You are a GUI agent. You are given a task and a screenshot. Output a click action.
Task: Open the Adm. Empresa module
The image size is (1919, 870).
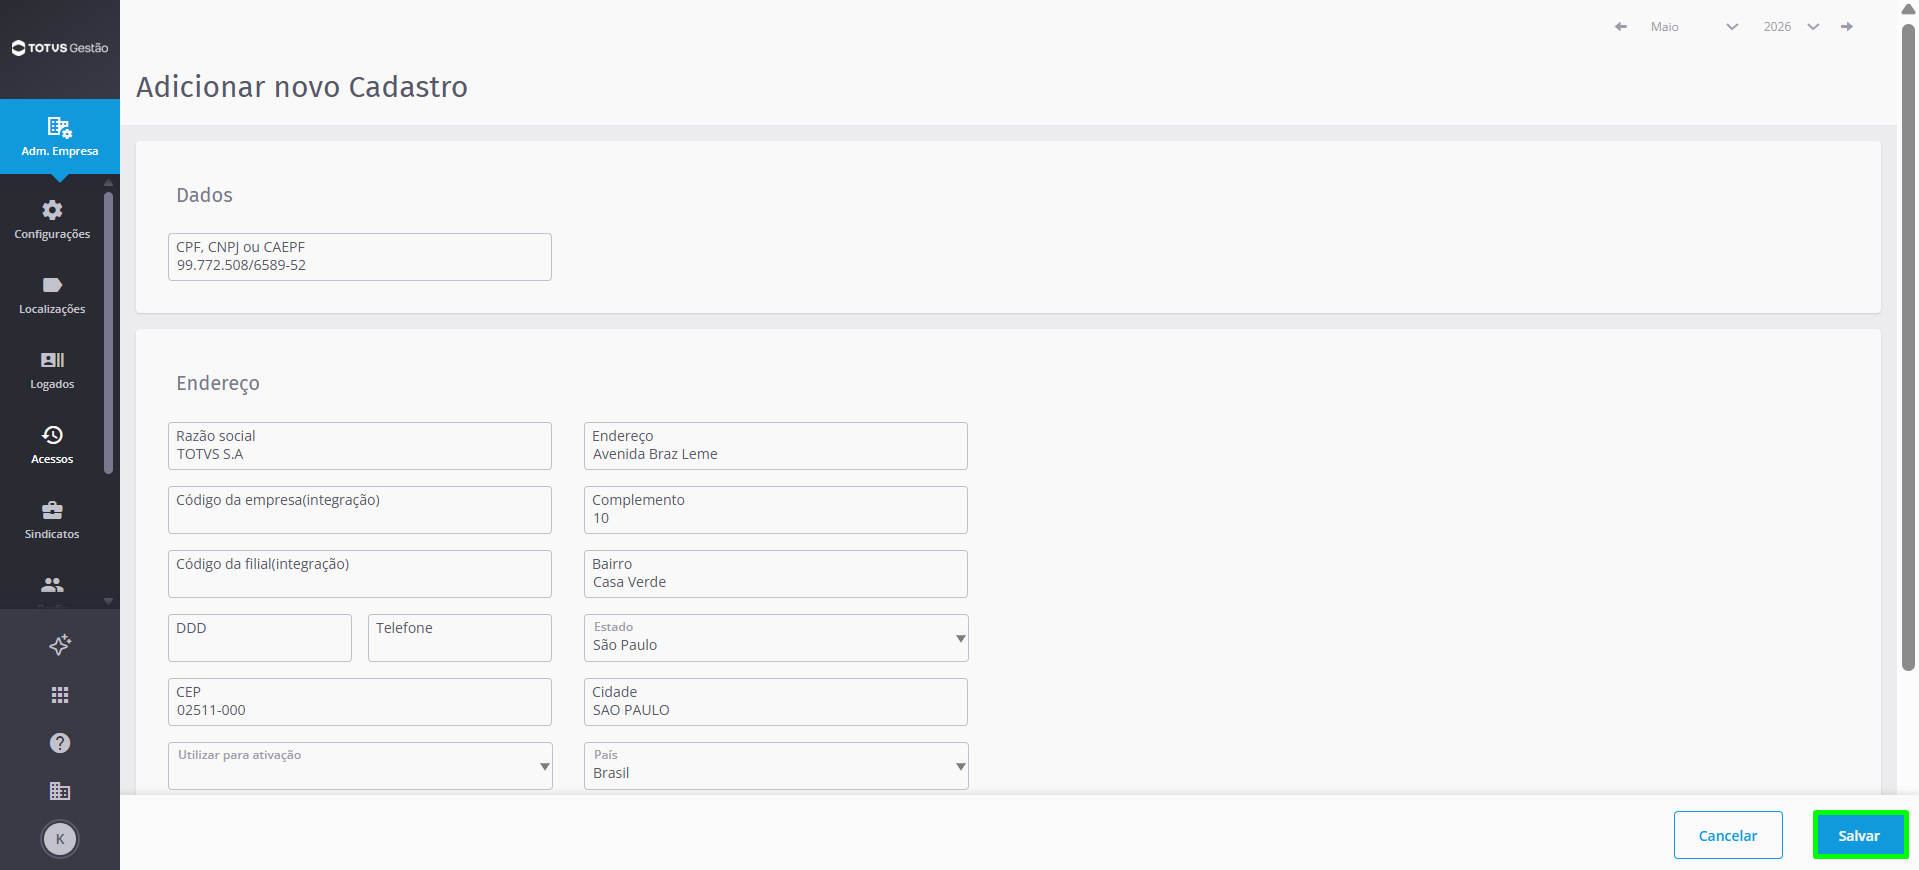point(60,137)
